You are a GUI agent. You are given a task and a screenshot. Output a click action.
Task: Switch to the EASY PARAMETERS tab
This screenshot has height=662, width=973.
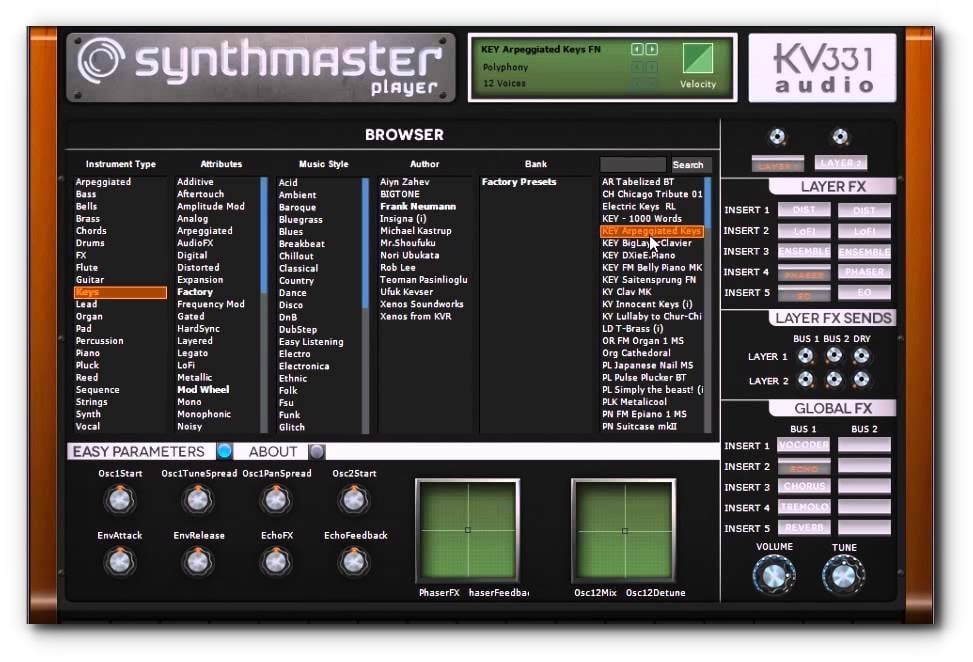point(140,452)
